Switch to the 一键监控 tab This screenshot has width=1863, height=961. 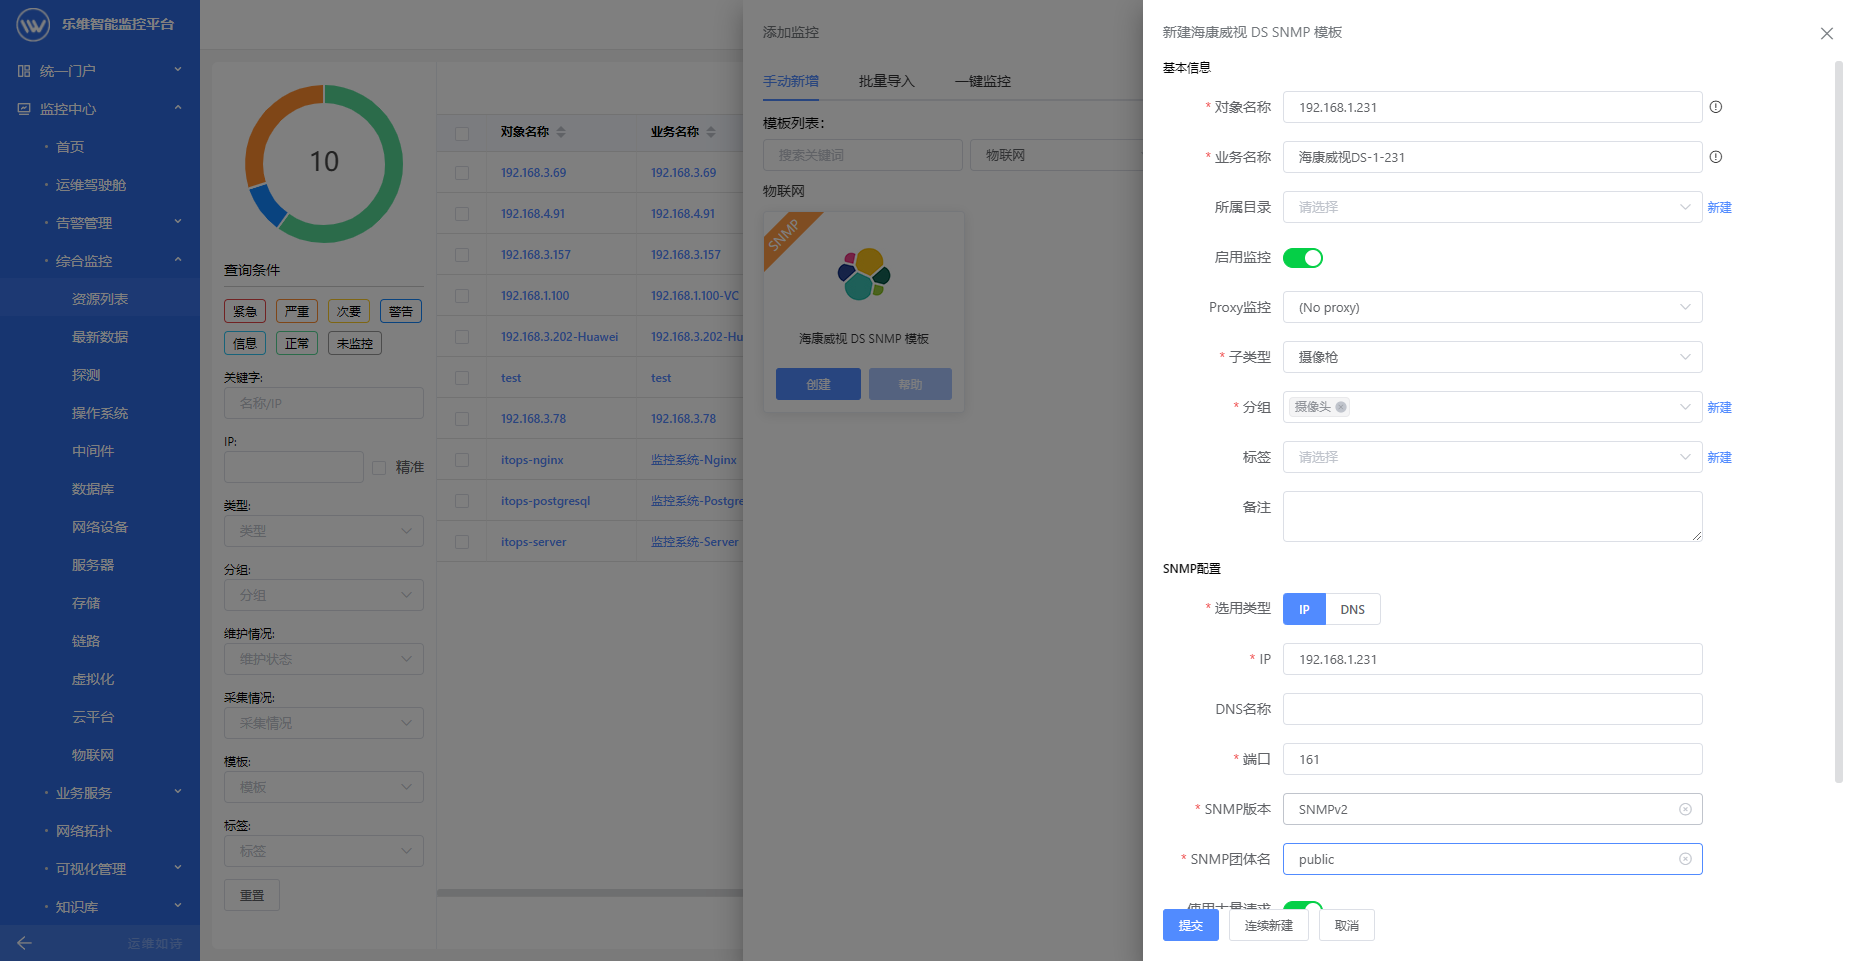tap(983, 81)
